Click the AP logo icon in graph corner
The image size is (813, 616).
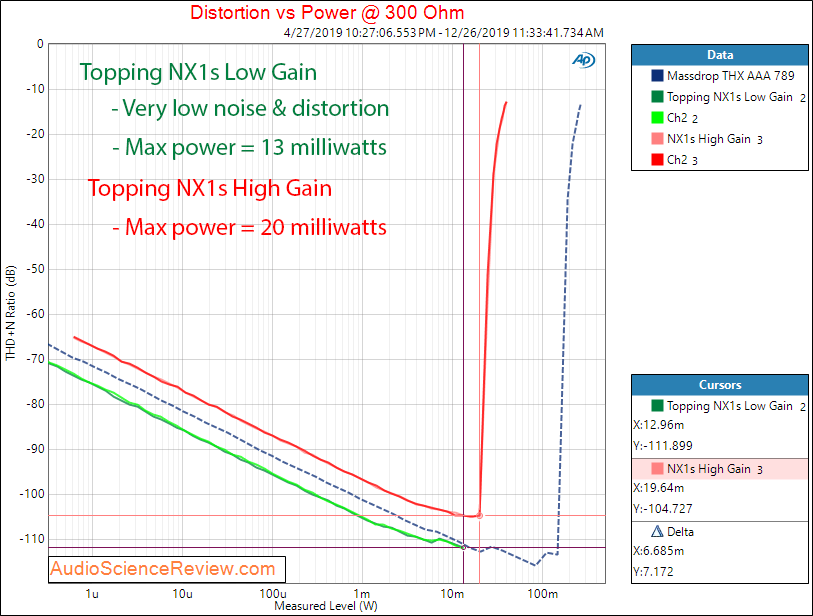click(584, 60)
